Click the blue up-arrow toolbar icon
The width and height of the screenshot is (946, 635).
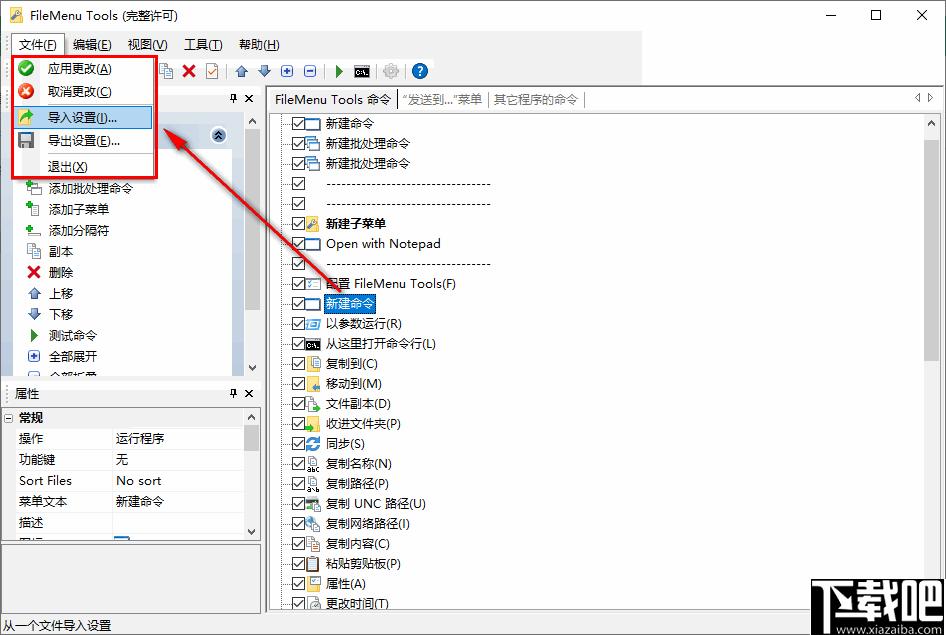point(239,70)
